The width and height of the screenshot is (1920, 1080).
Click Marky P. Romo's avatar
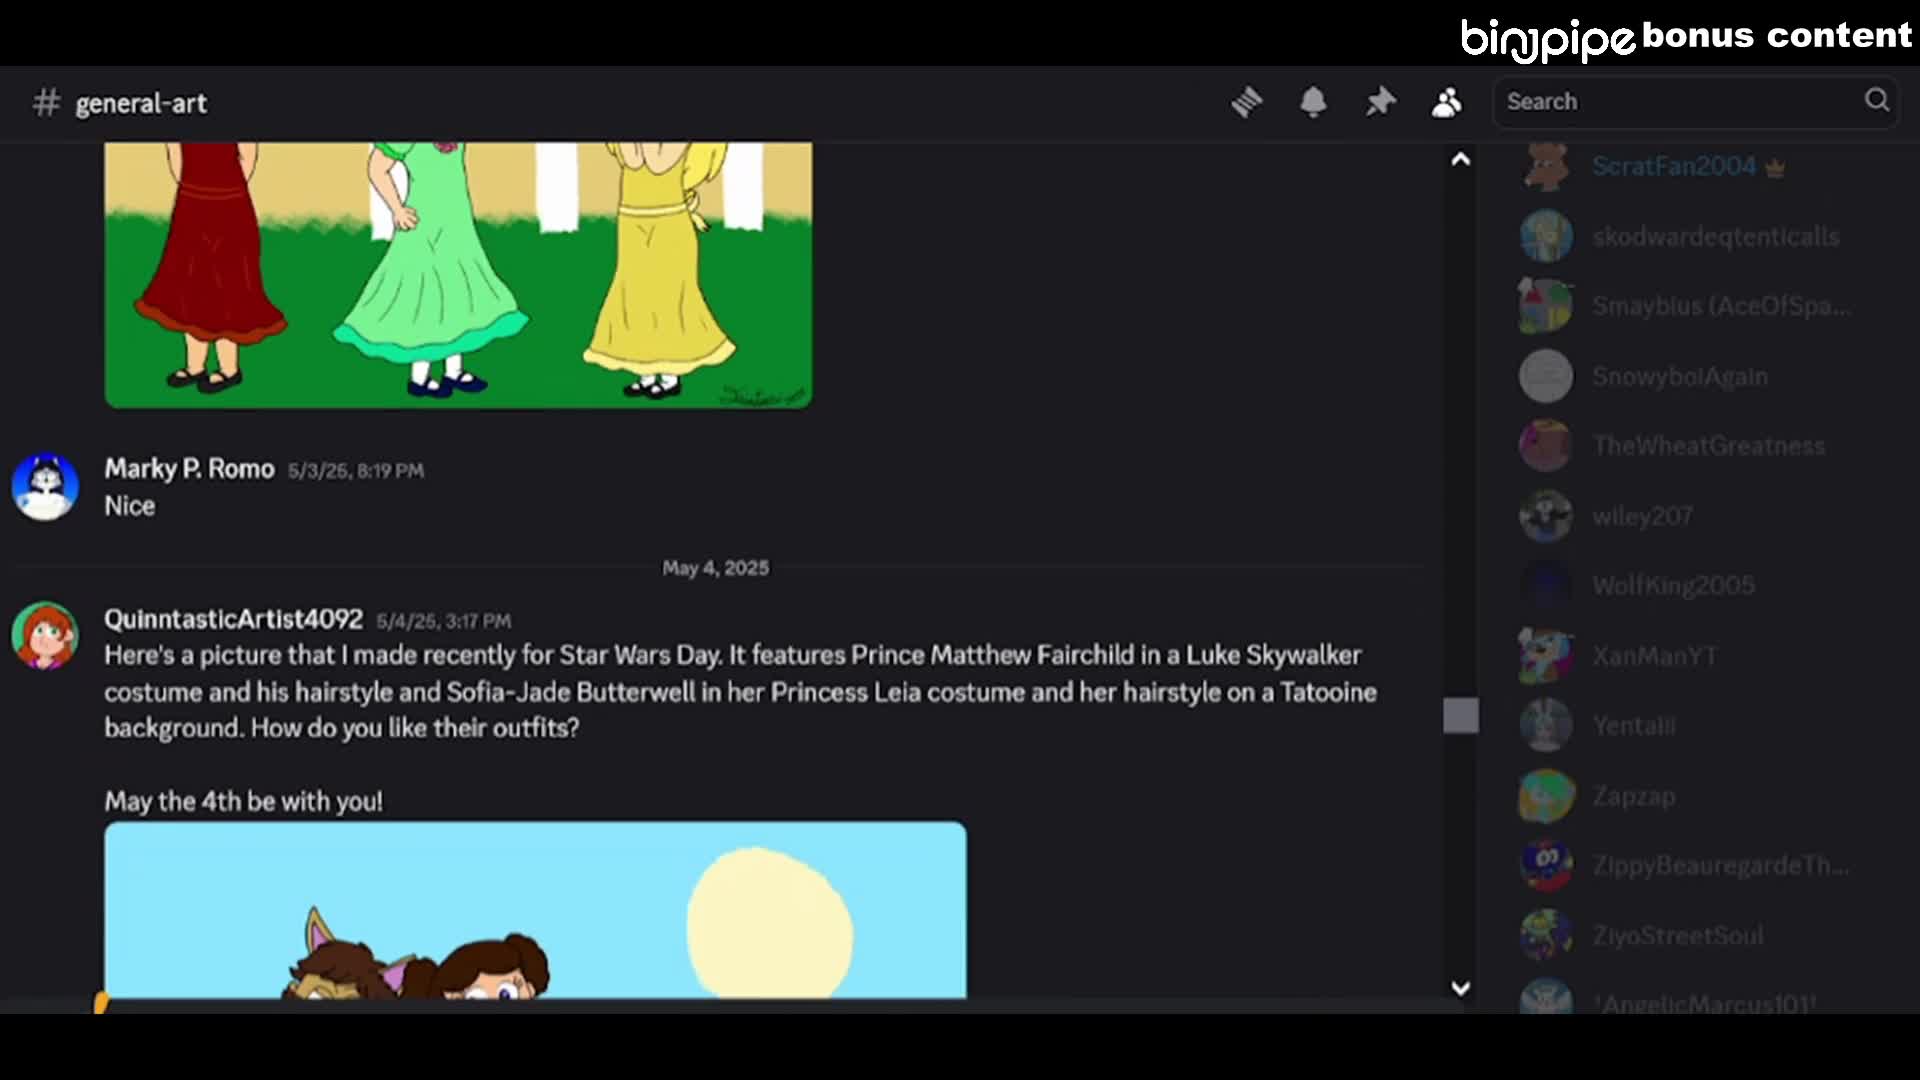coord(45,487)
